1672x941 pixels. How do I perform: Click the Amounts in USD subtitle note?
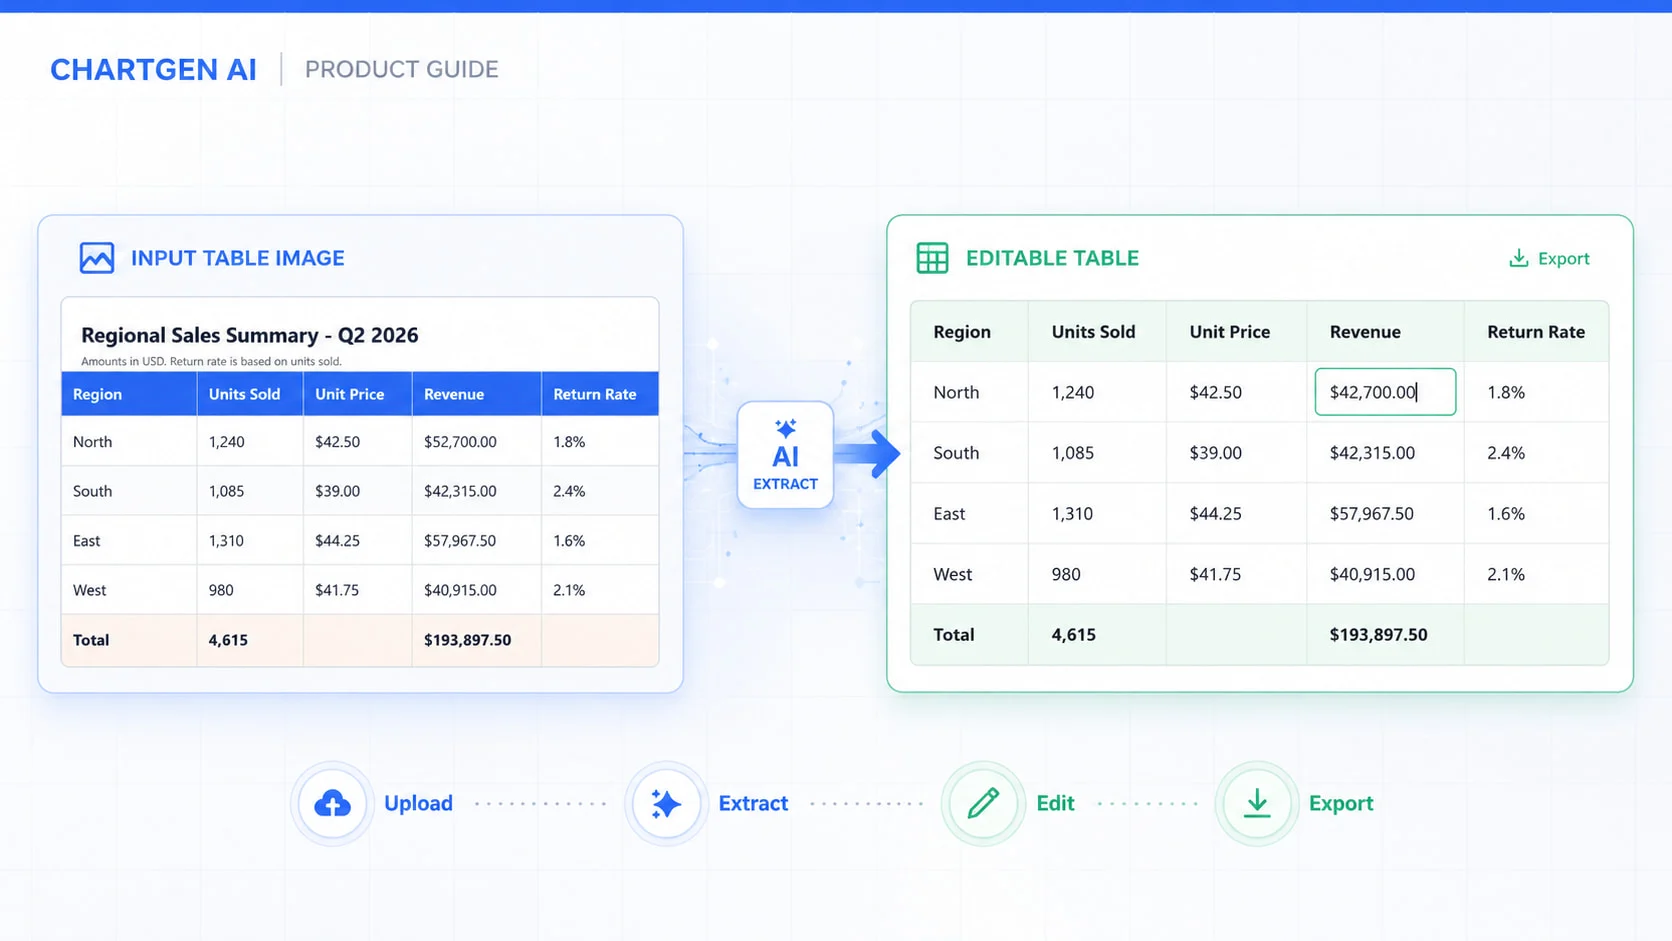click(211, 361)
